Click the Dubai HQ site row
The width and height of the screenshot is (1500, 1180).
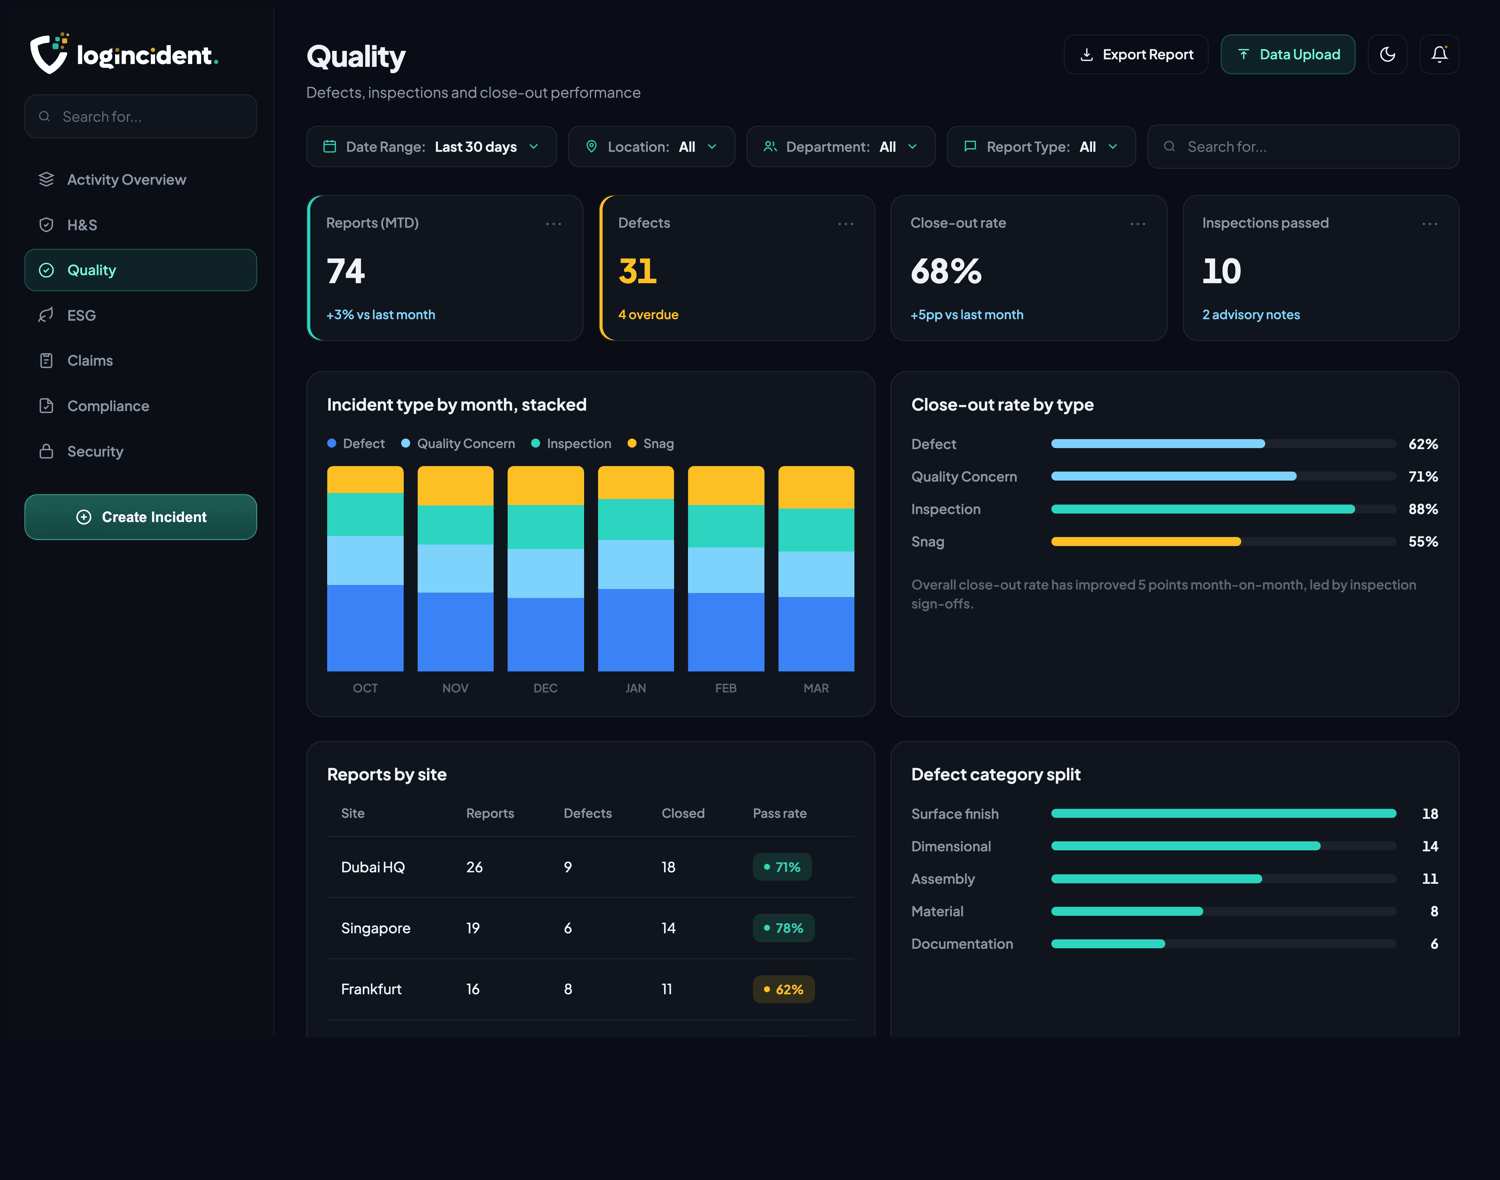pyautogui.click(x=591, y=867)
